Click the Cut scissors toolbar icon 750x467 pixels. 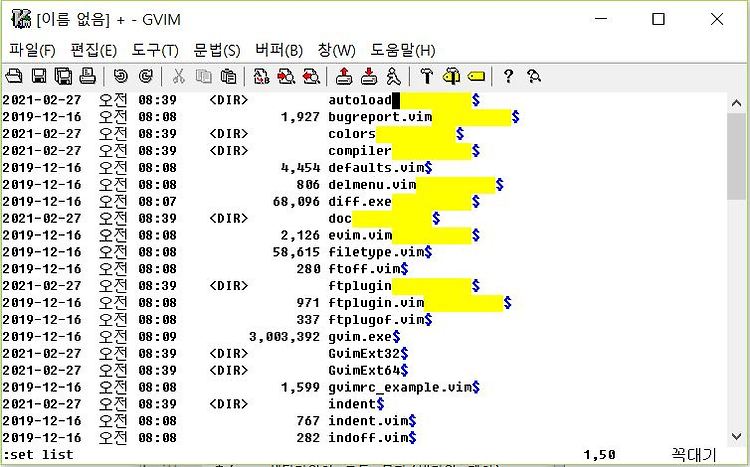(x=178, y=76)
